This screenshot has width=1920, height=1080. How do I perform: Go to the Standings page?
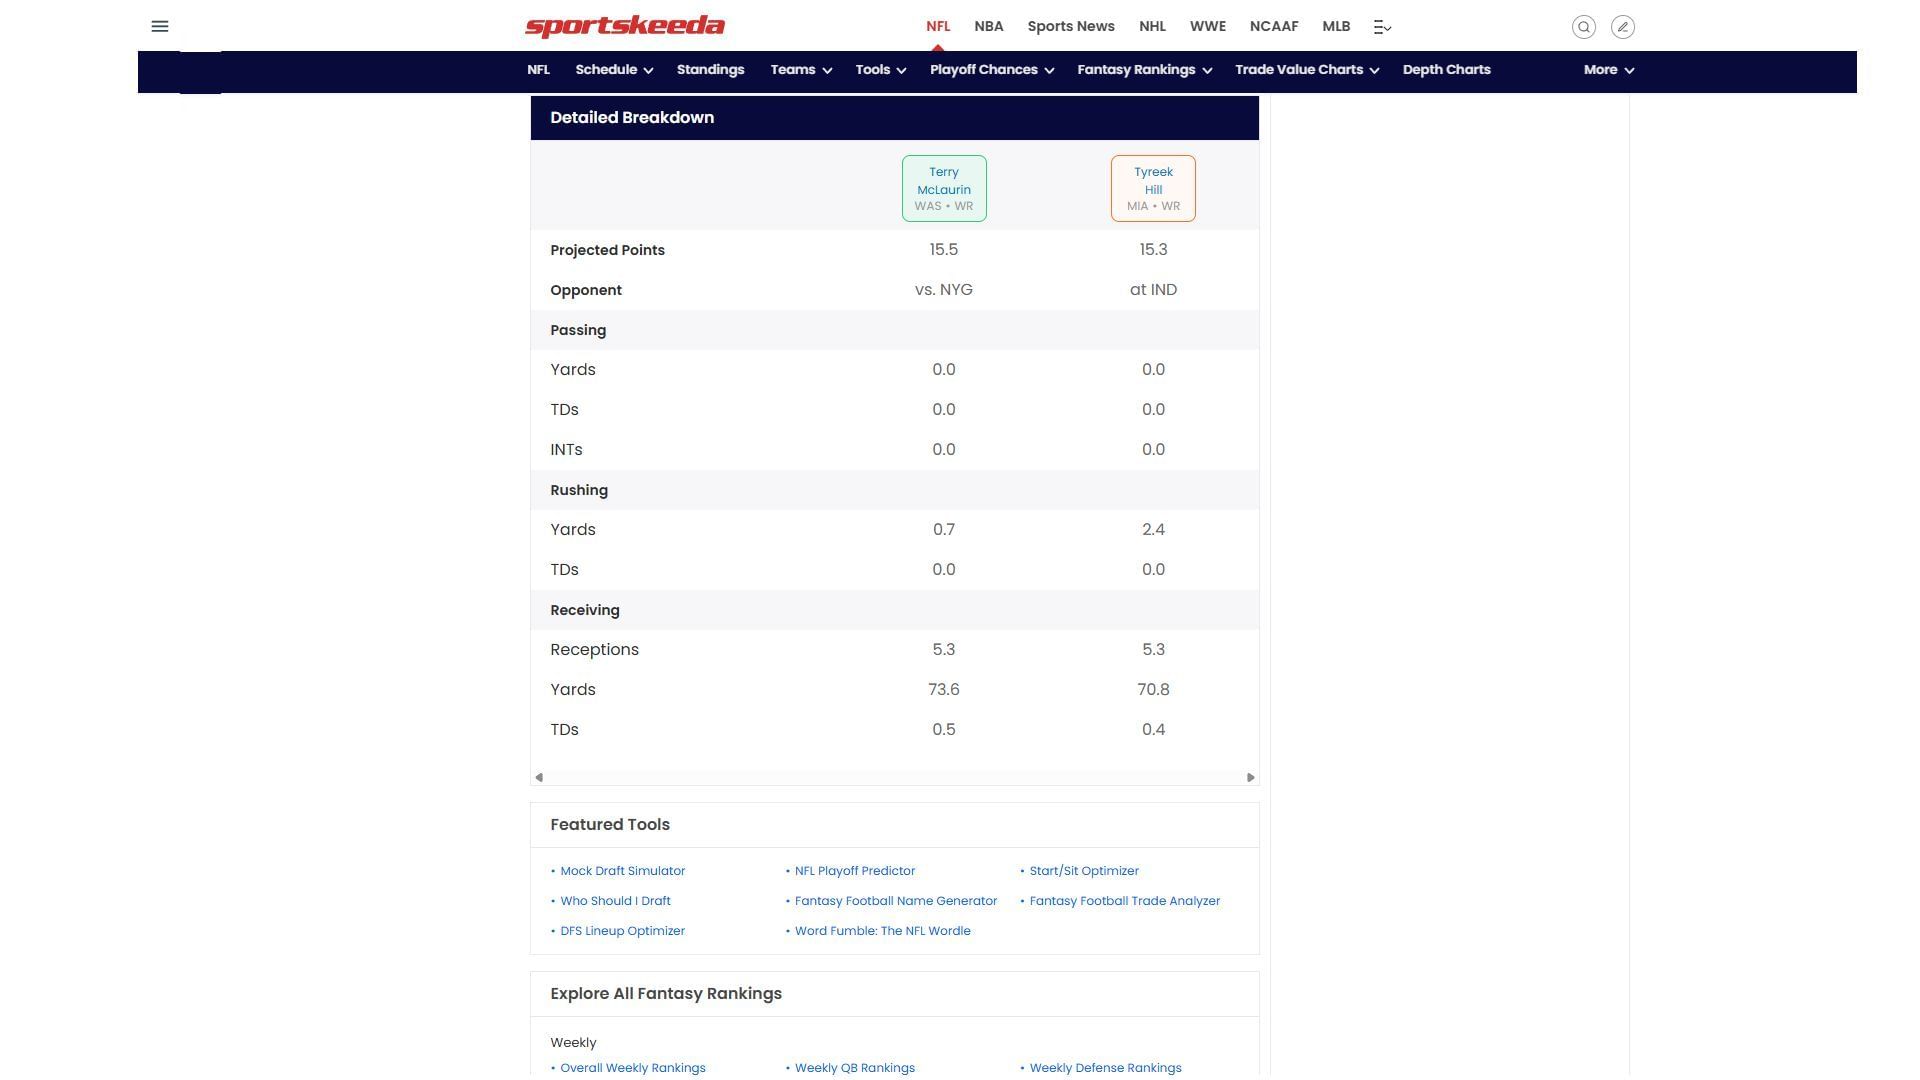710,70
